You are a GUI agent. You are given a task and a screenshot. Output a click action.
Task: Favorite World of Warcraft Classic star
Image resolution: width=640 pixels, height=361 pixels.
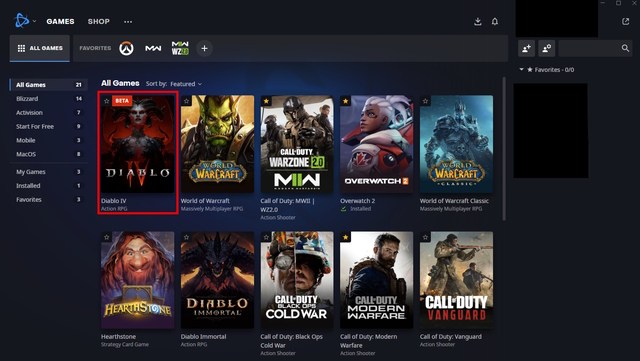(x=425, y=101)
